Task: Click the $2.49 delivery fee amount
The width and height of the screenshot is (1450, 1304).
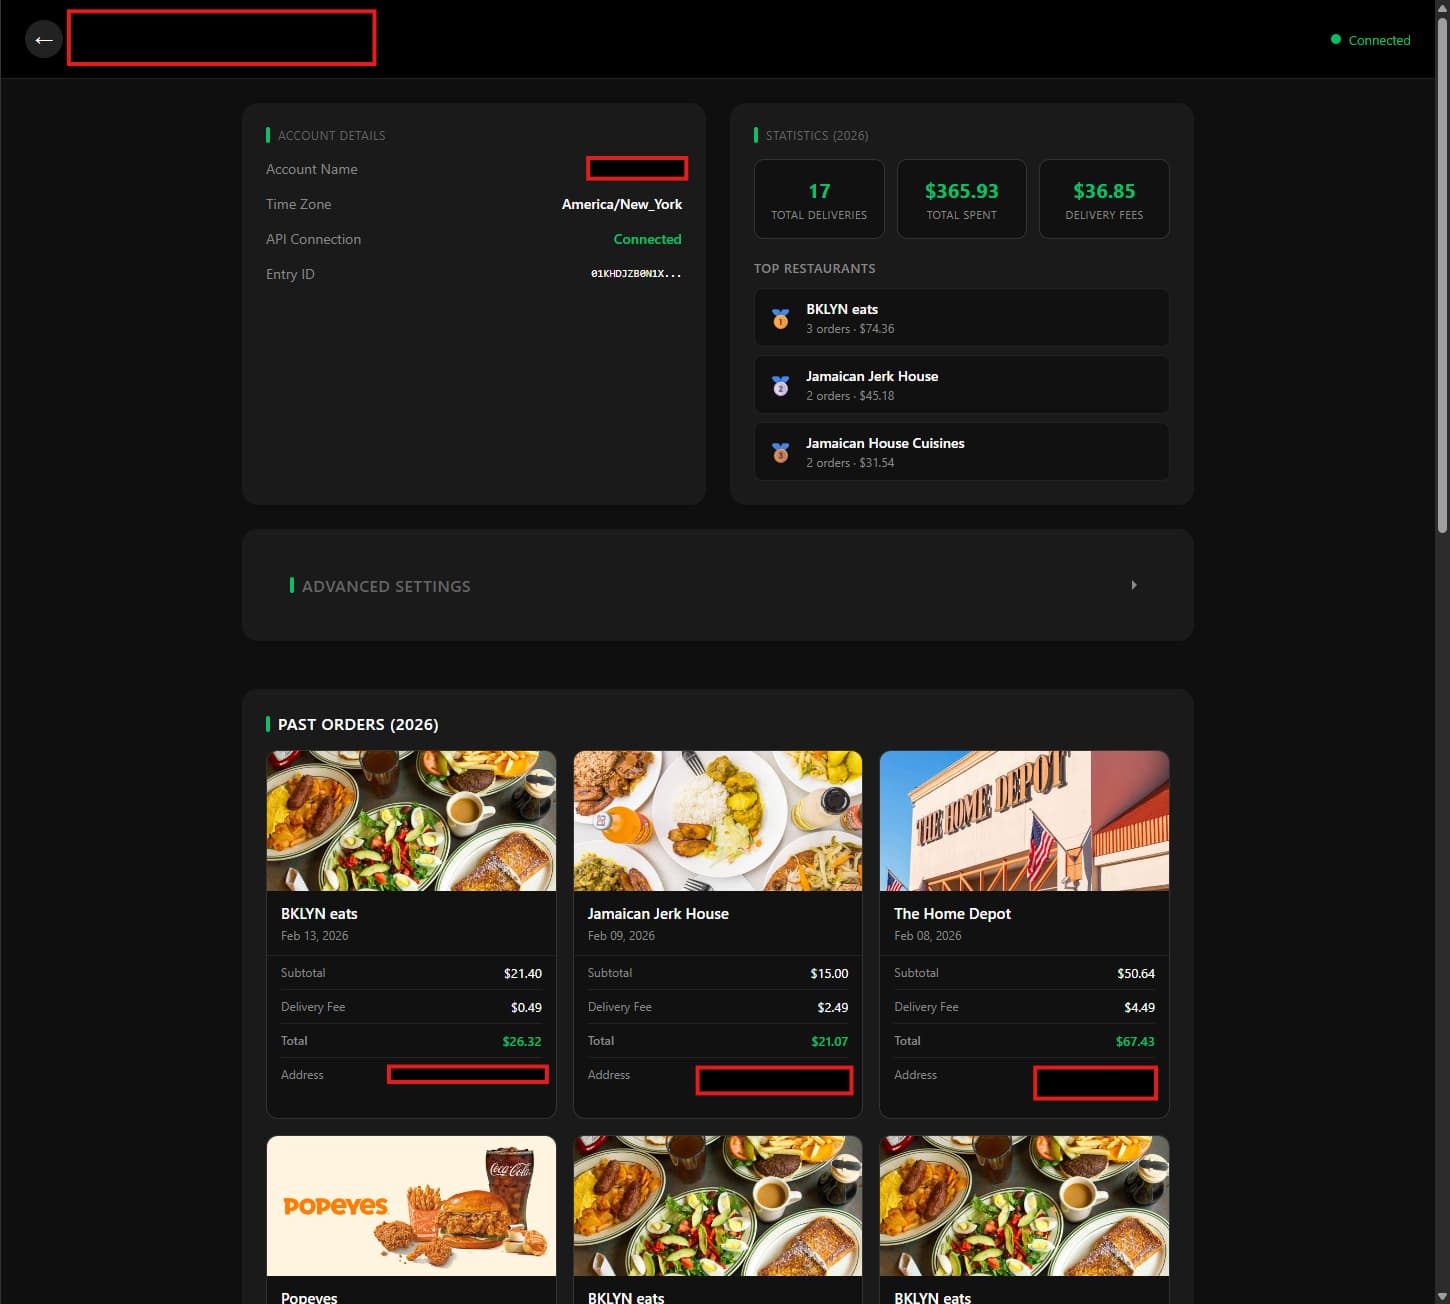Action: click(x=832, y=1007)
